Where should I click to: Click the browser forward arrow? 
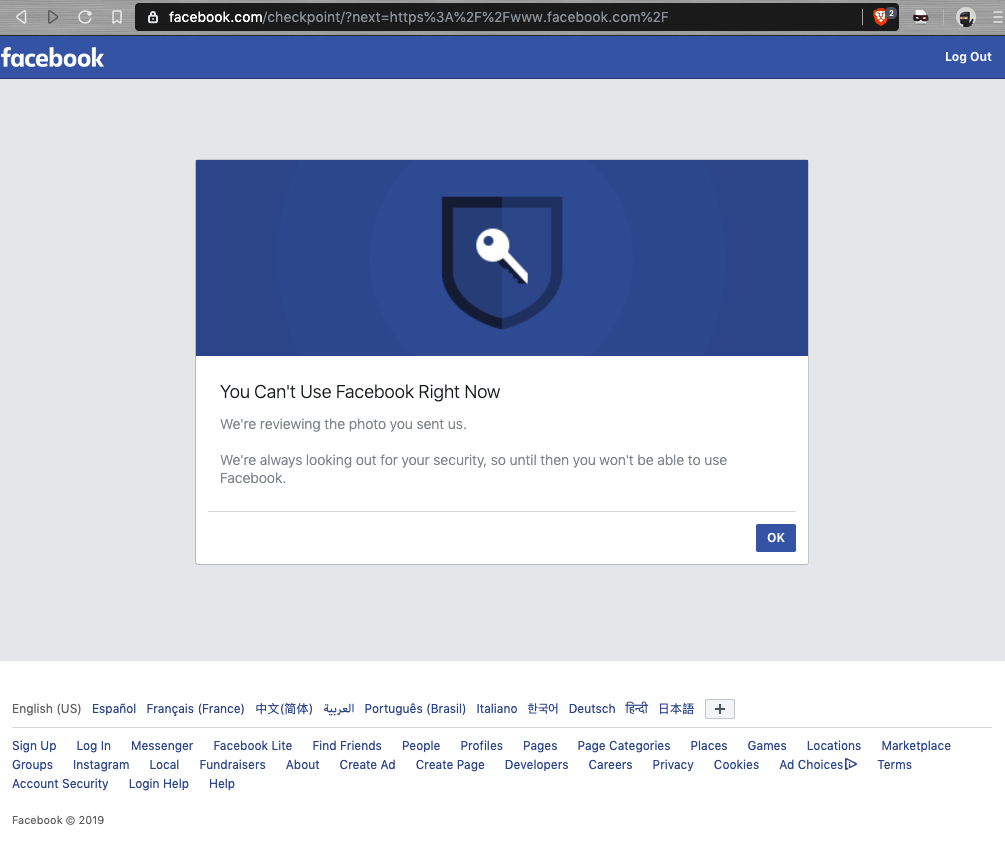coord(53,17)
